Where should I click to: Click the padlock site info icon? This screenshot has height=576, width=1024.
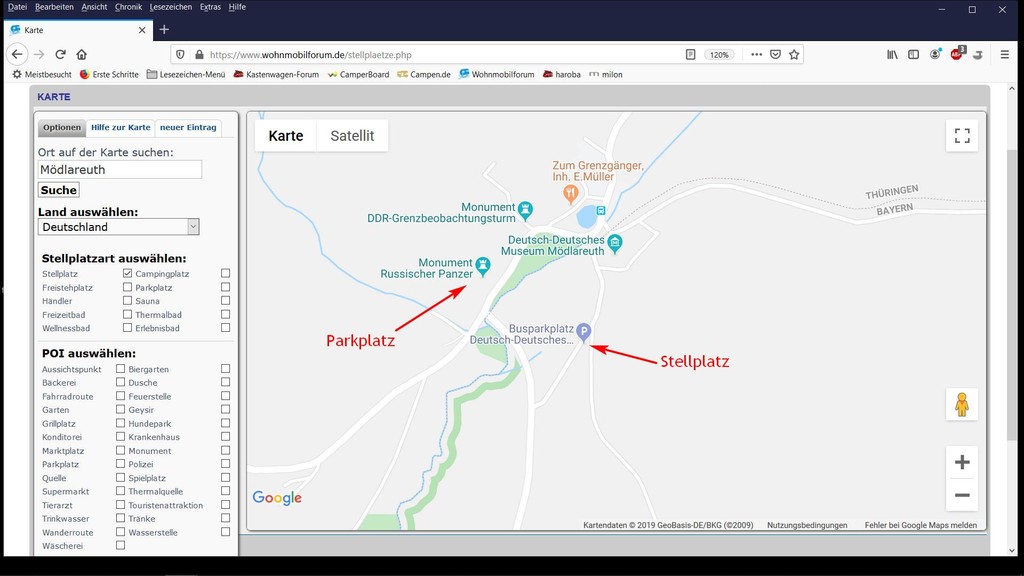pyautogui.click(x=199, y=55)
